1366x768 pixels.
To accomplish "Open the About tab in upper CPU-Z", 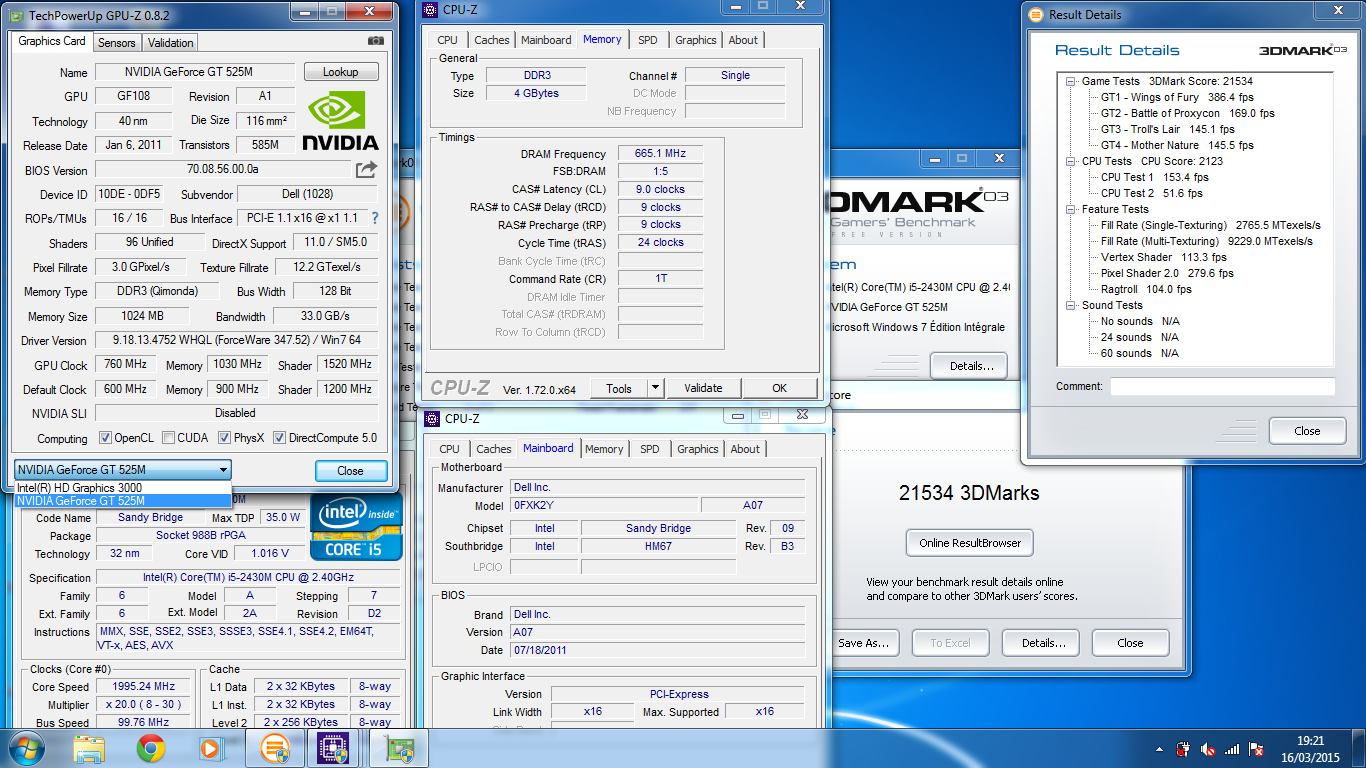I will click(x=743, y=40).
